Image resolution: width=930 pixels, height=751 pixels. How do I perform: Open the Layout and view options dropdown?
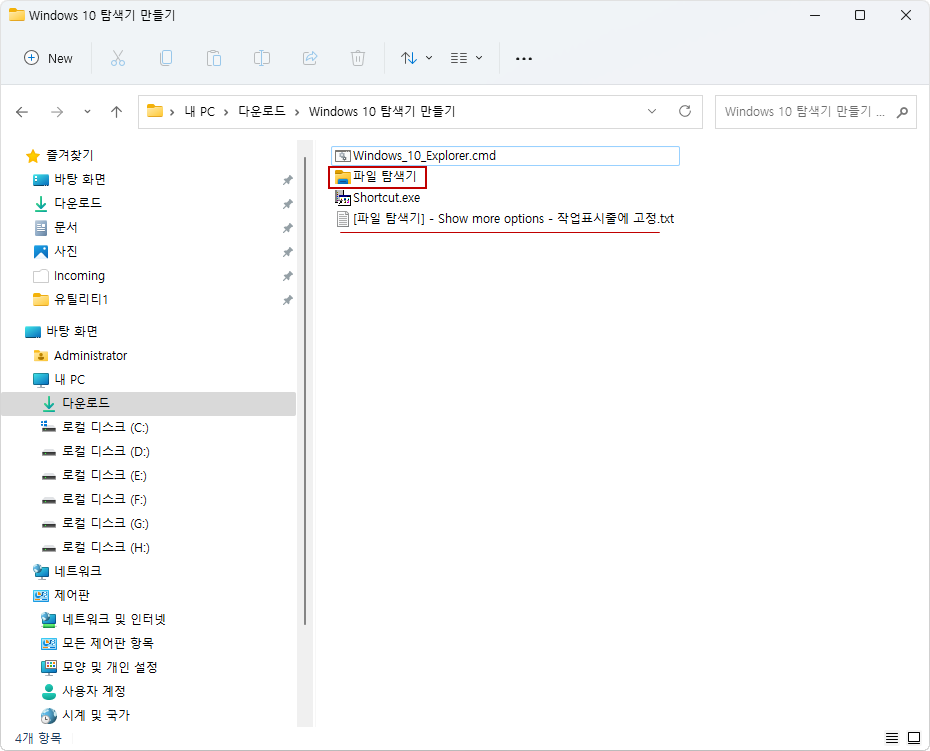[466, 58]
